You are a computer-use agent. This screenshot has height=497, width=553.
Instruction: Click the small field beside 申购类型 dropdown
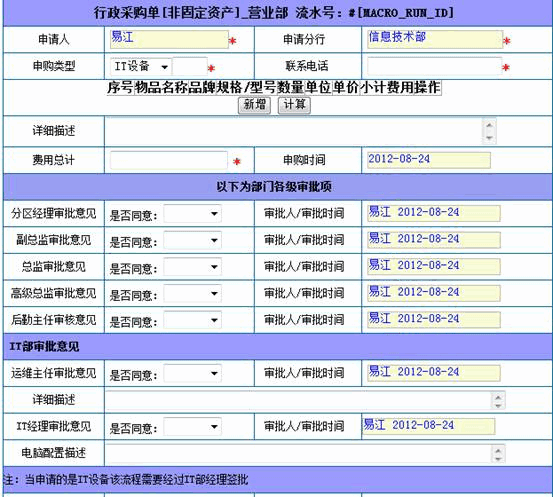(x=190, y=66)
